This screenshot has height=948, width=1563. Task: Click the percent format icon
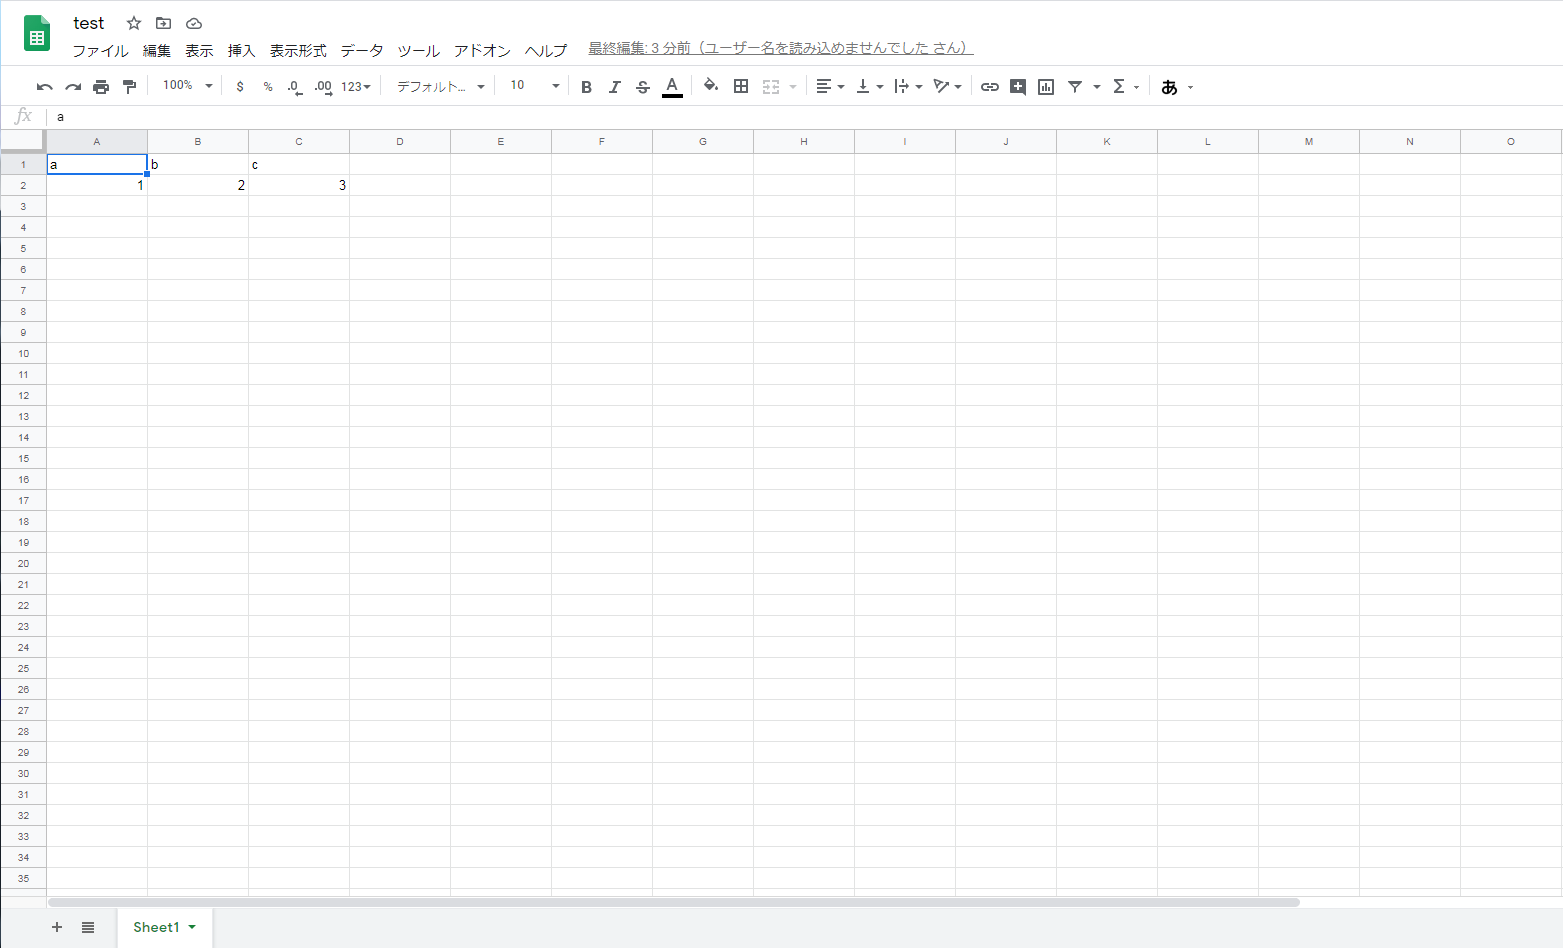click(x=267, y=87)
